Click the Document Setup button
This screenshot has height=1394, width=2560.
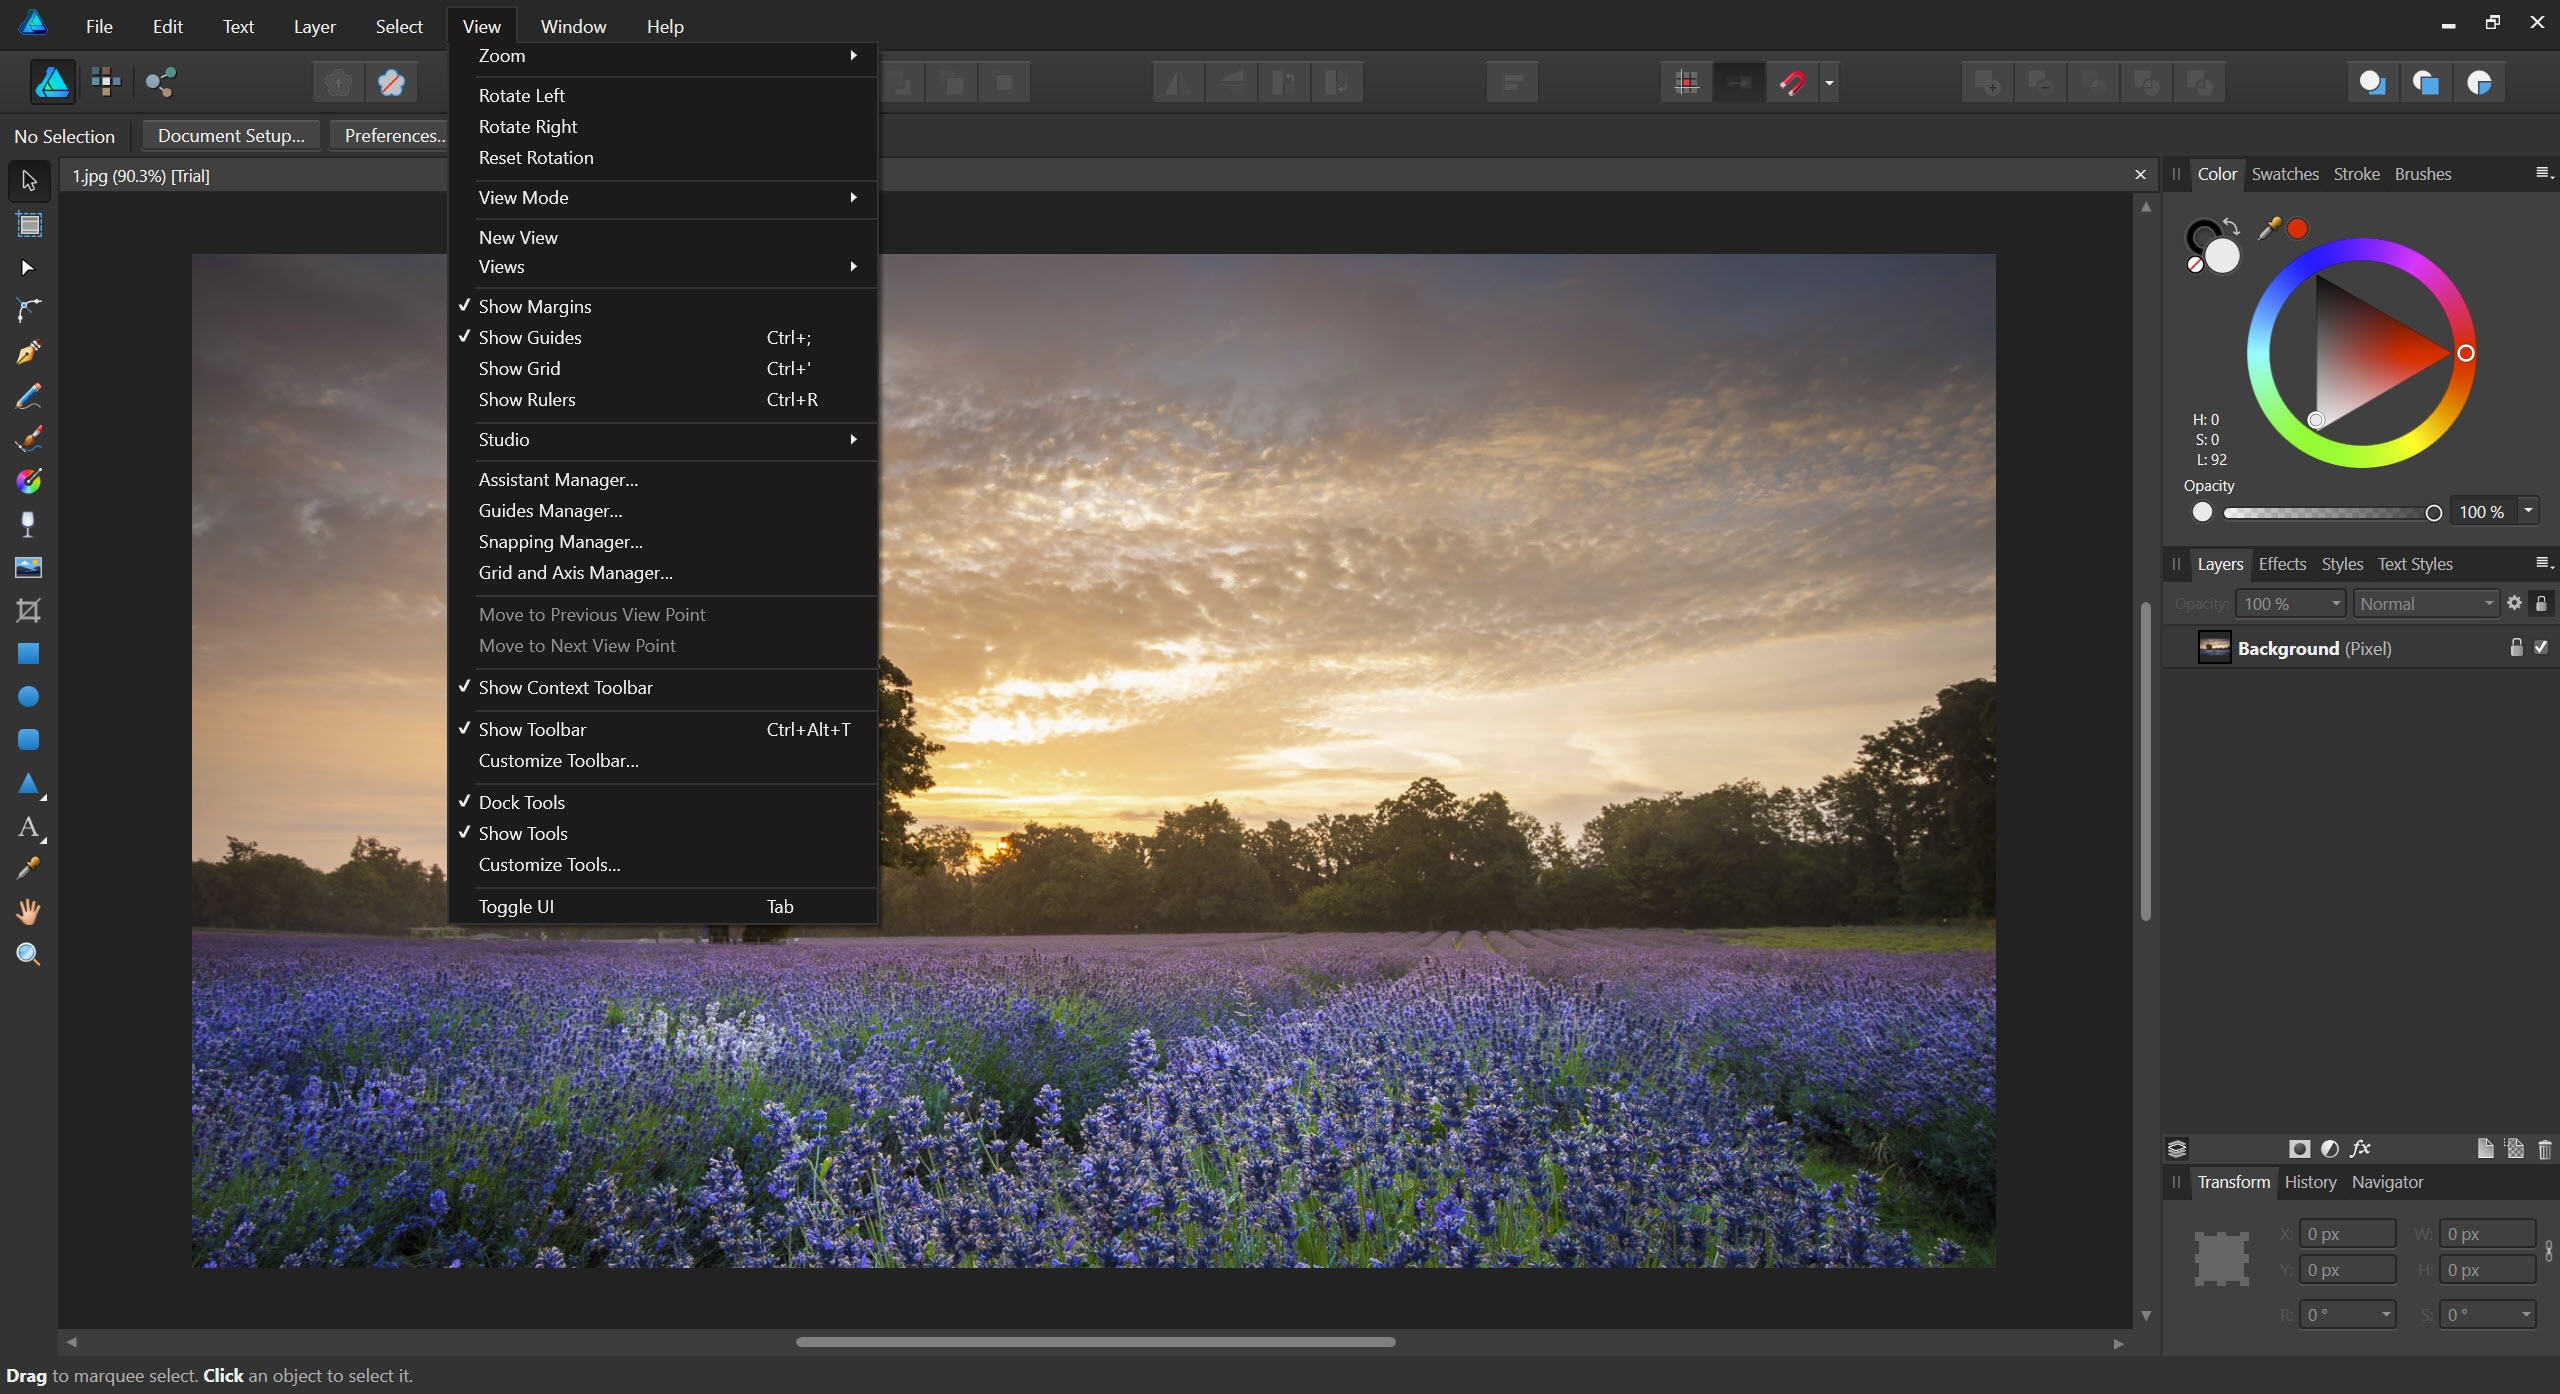(x=231, y=135)
